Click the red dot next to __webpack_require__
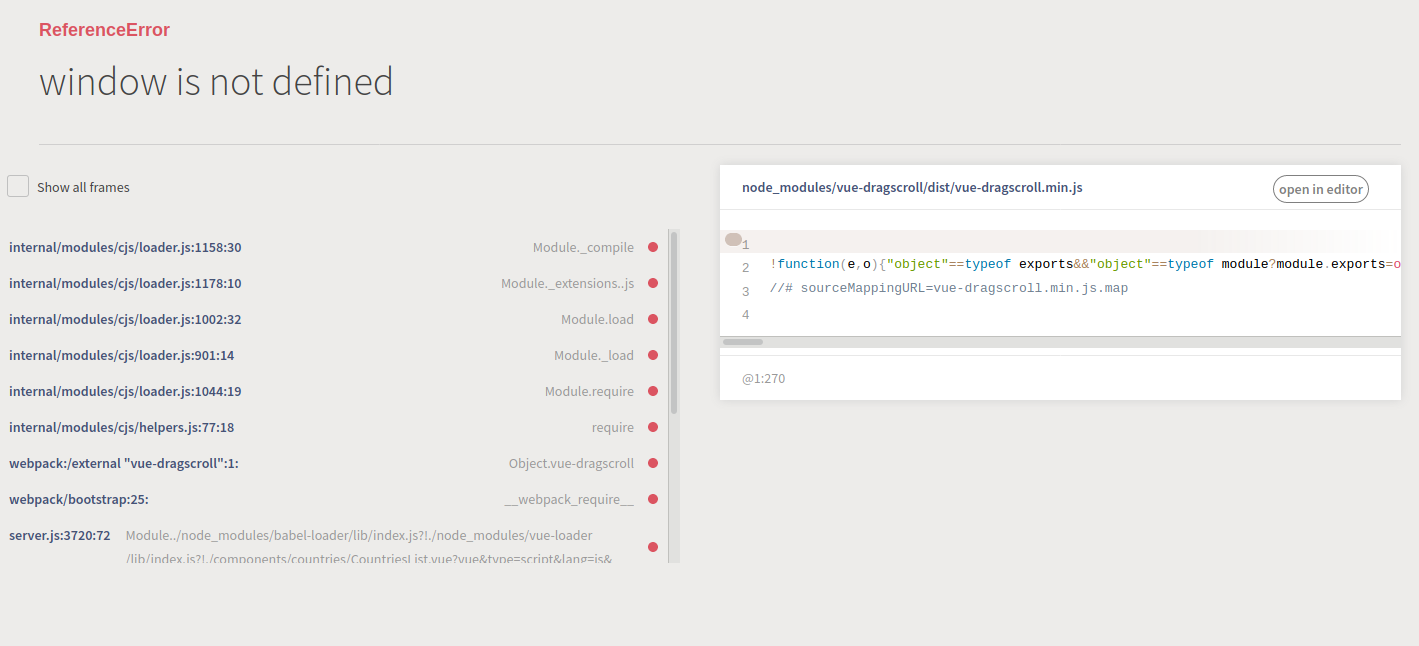Screen dimensions: 1419x646 pyautogui.click(x=653, y=499)
